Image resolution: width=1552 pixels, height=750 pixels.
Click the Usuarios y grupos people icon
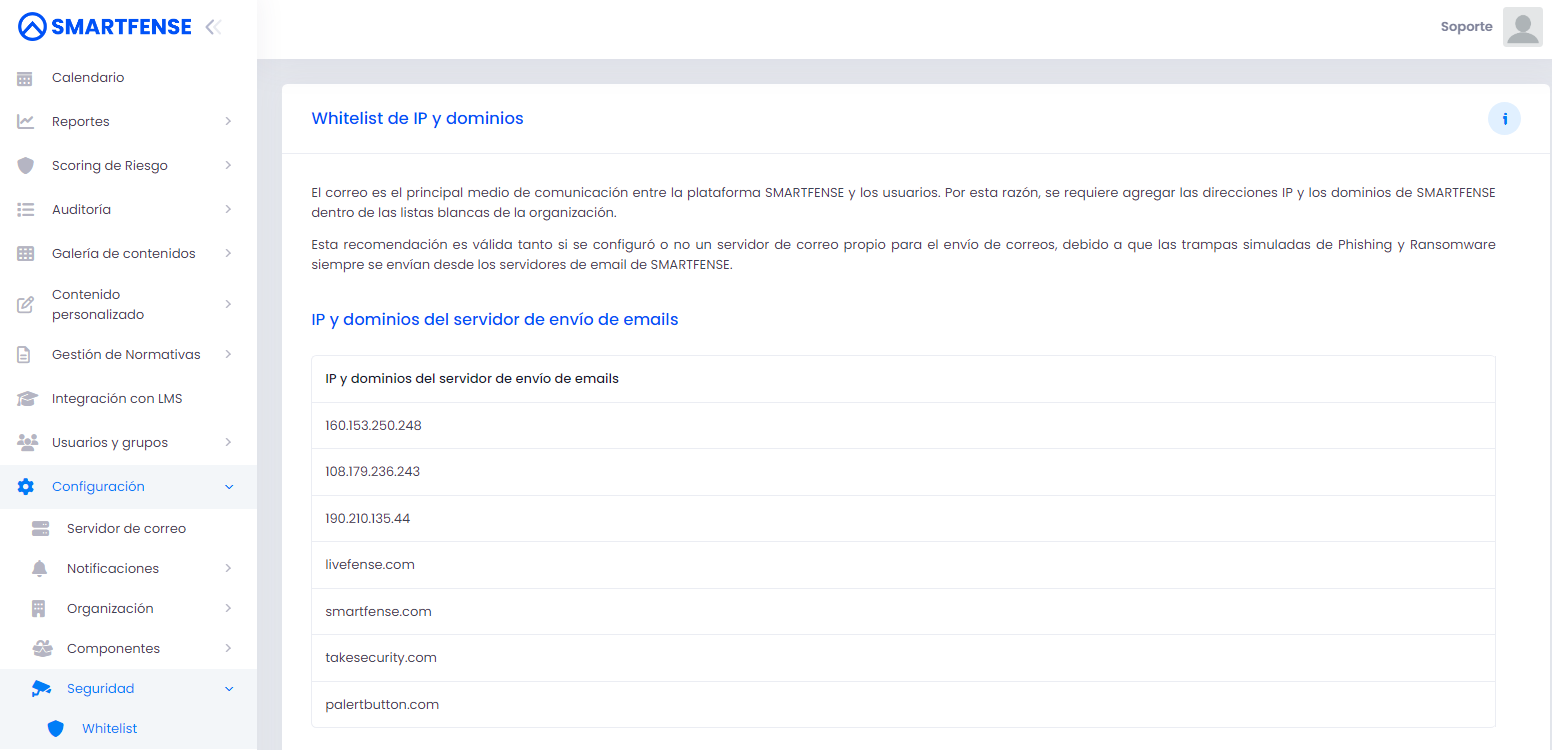click(x=26, y=443)
